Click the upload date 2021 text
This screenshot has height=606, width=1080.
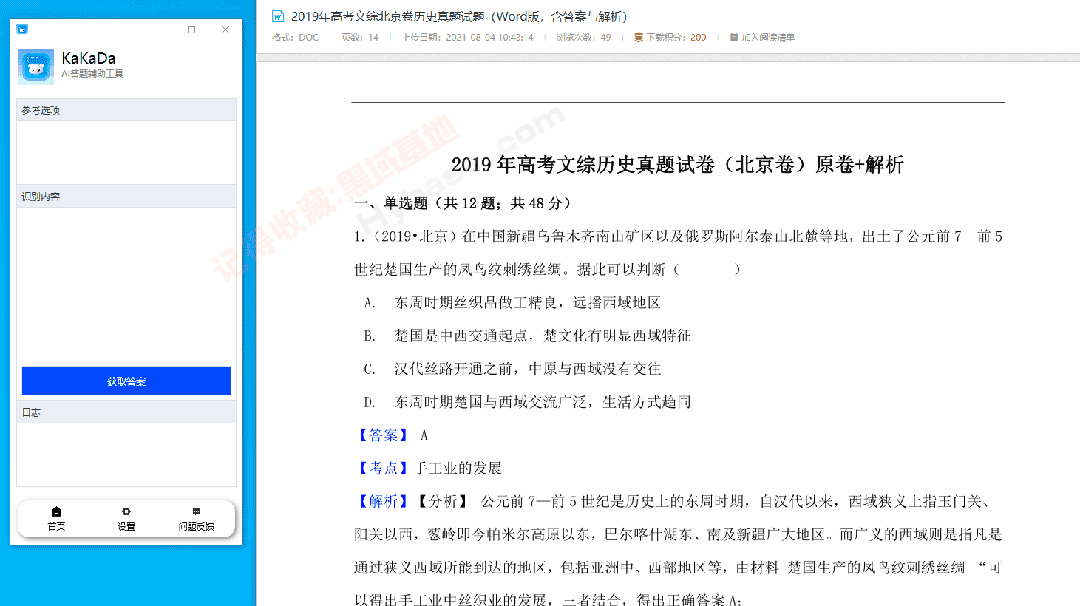click(468, 37)
